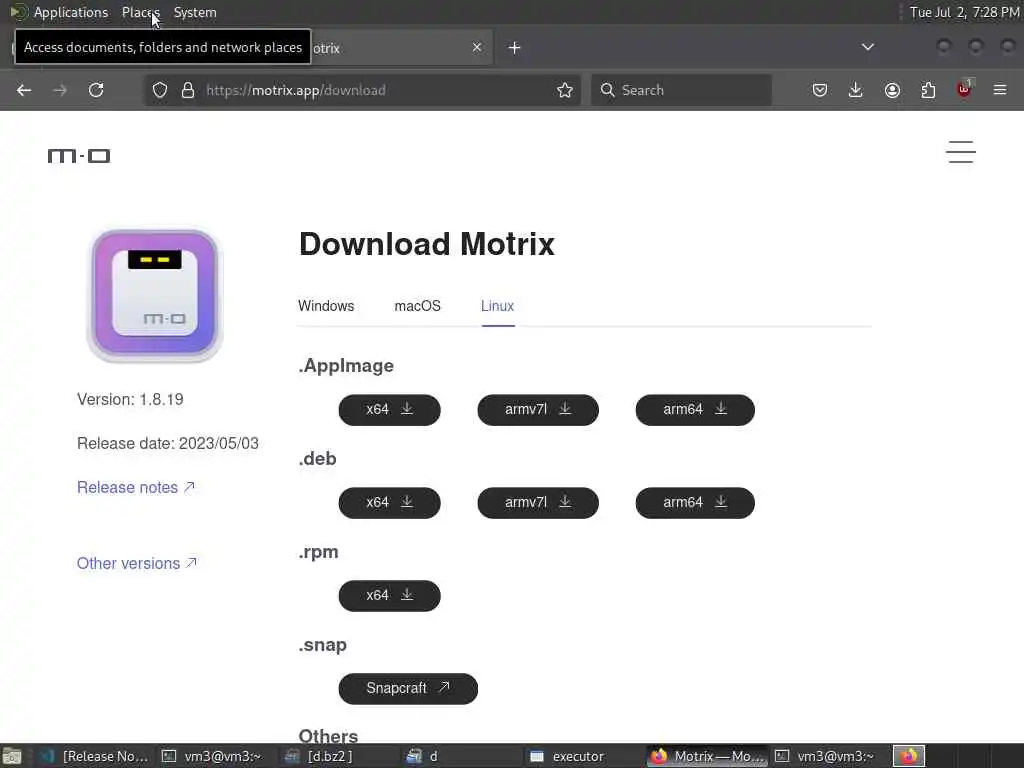Switch to the d.bz2 taskbar window
This screenshot has height=768, width=1024.
click(x=340, y=756)
